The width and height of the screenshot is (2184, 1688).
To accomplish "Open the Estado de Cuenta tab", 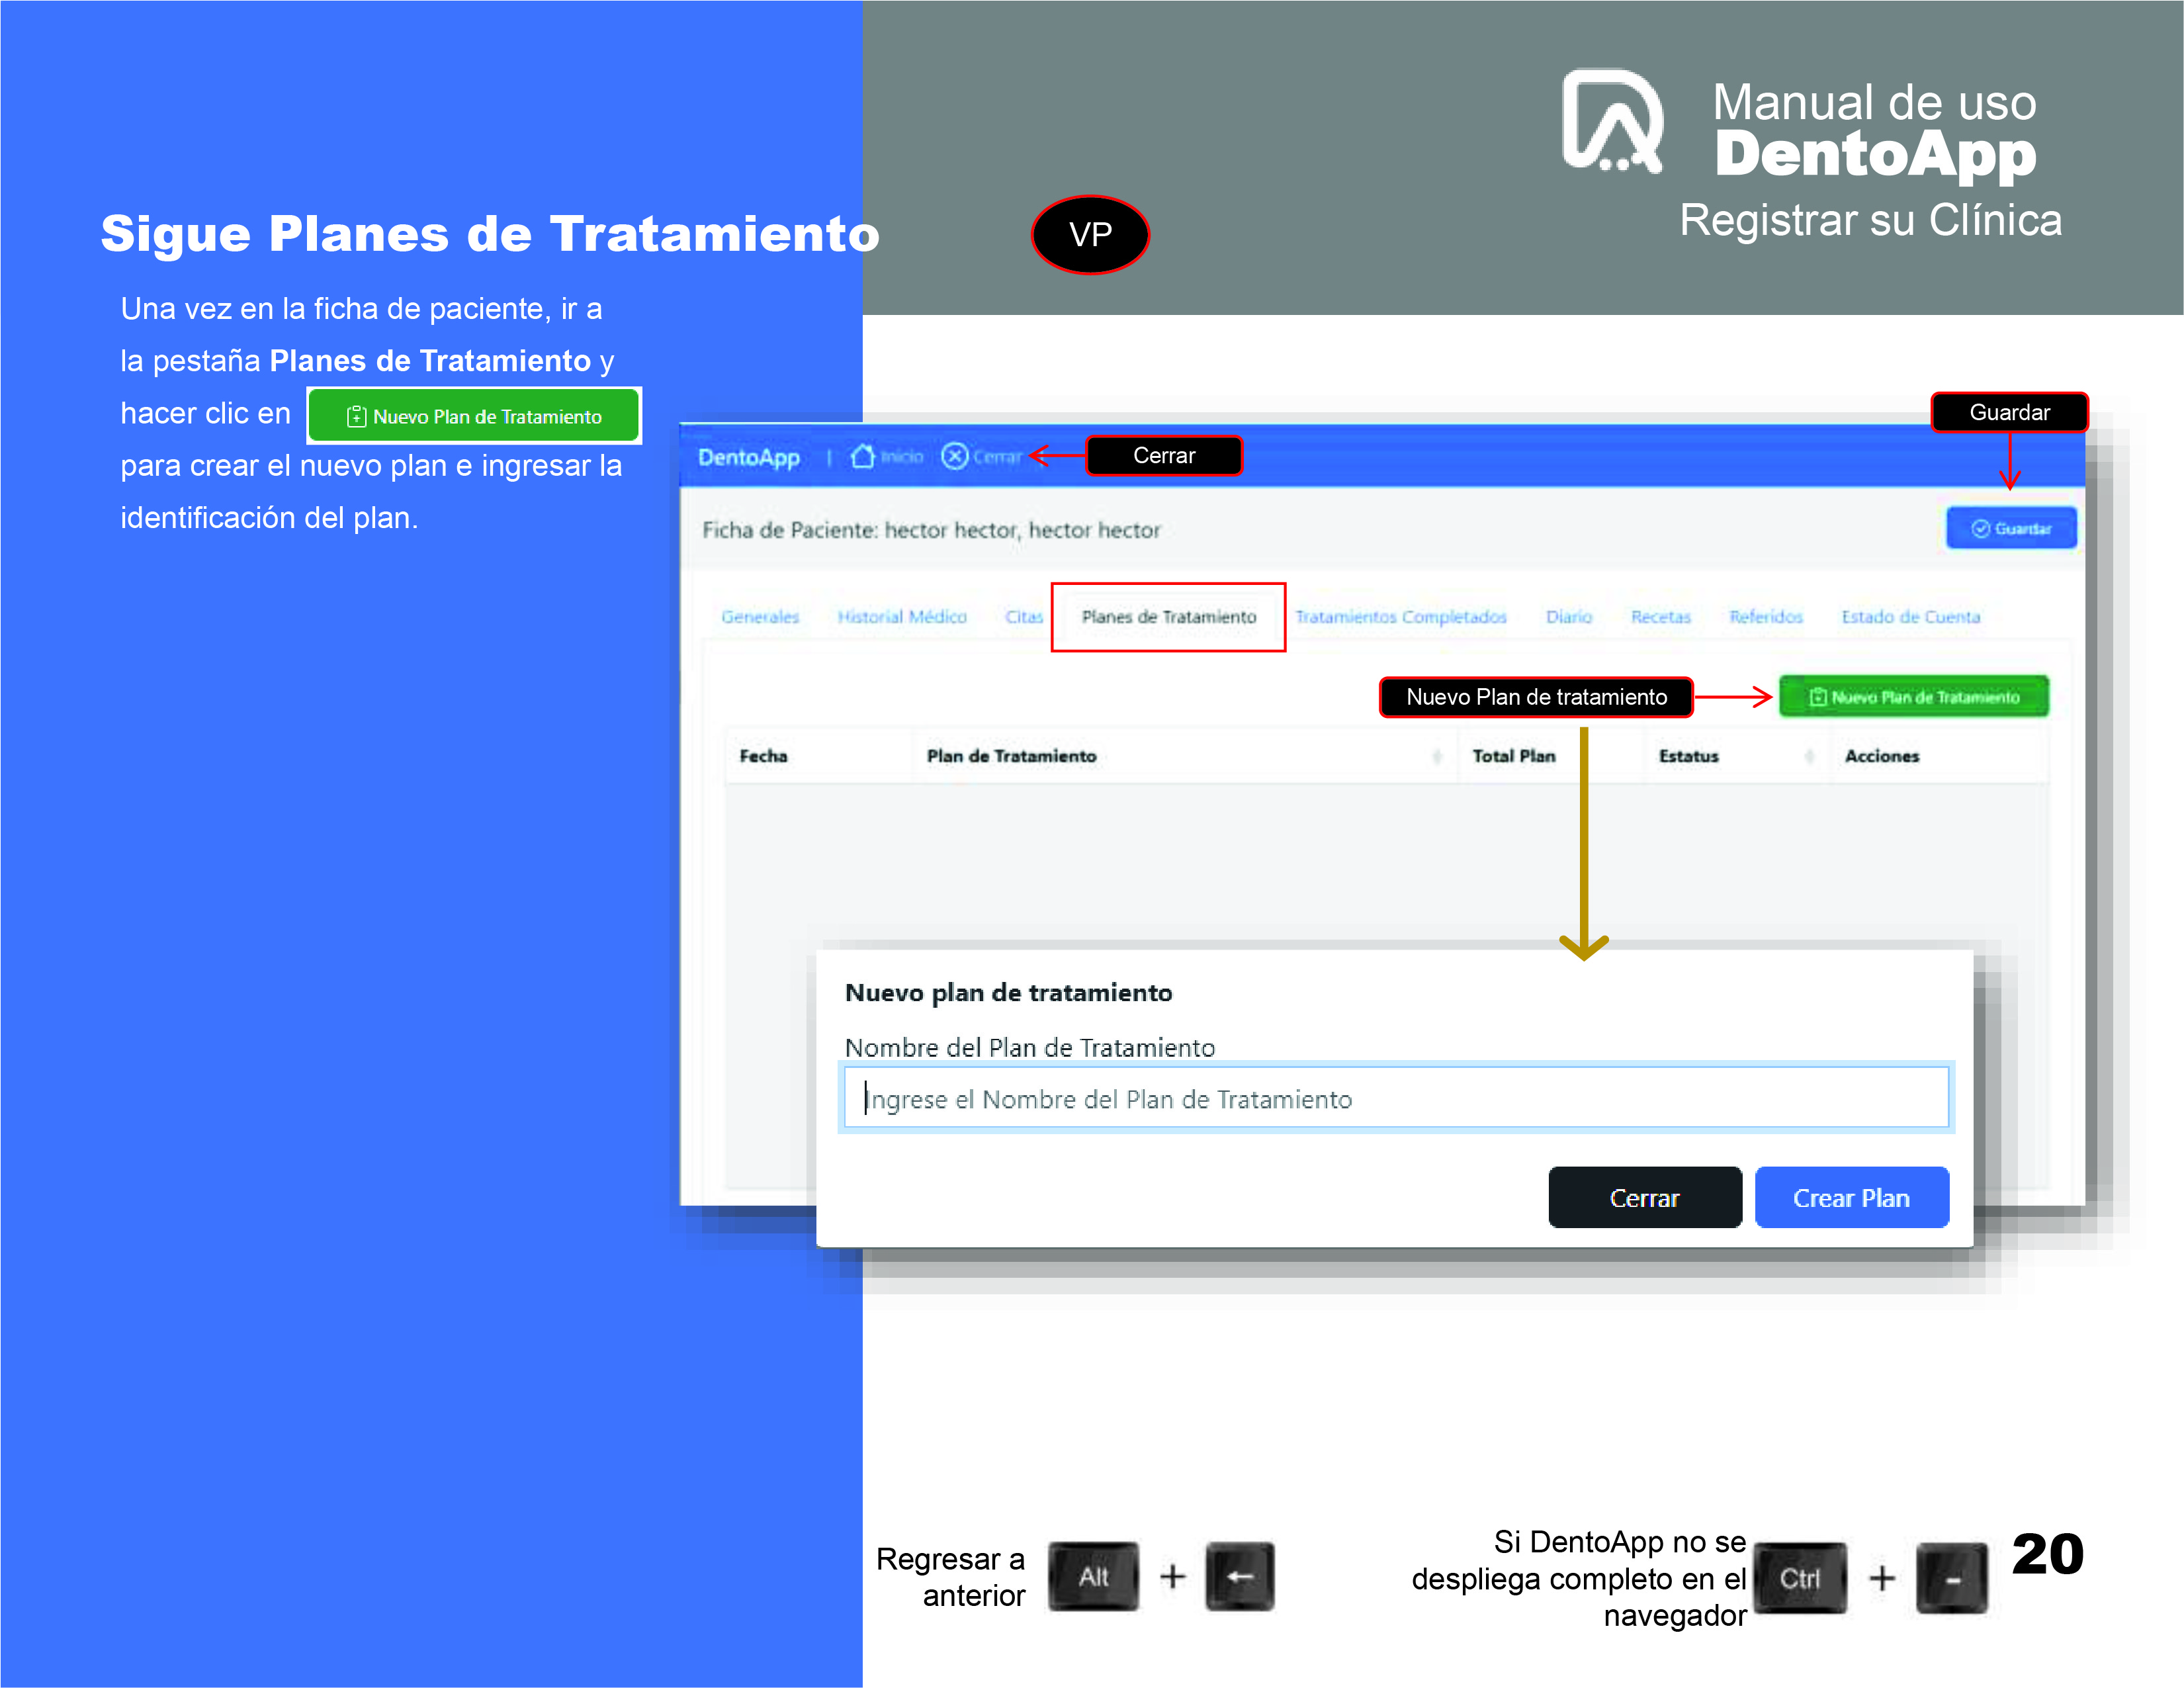I will point(1911,617).
